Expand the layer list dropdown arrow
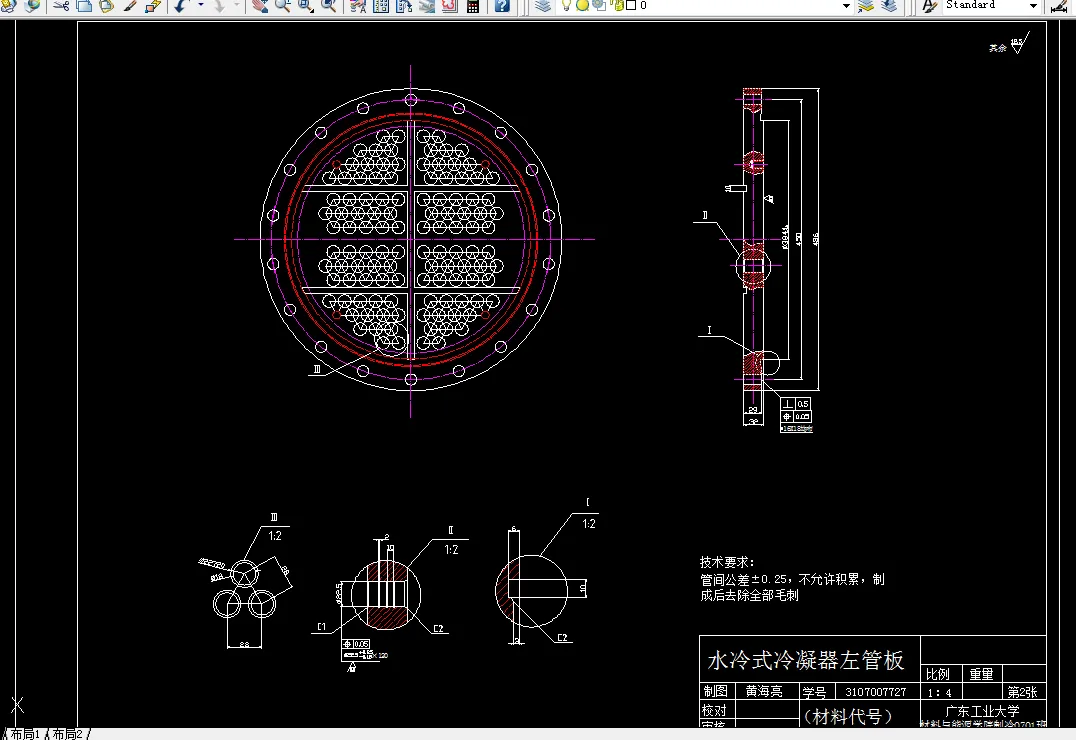 (847, 6)
